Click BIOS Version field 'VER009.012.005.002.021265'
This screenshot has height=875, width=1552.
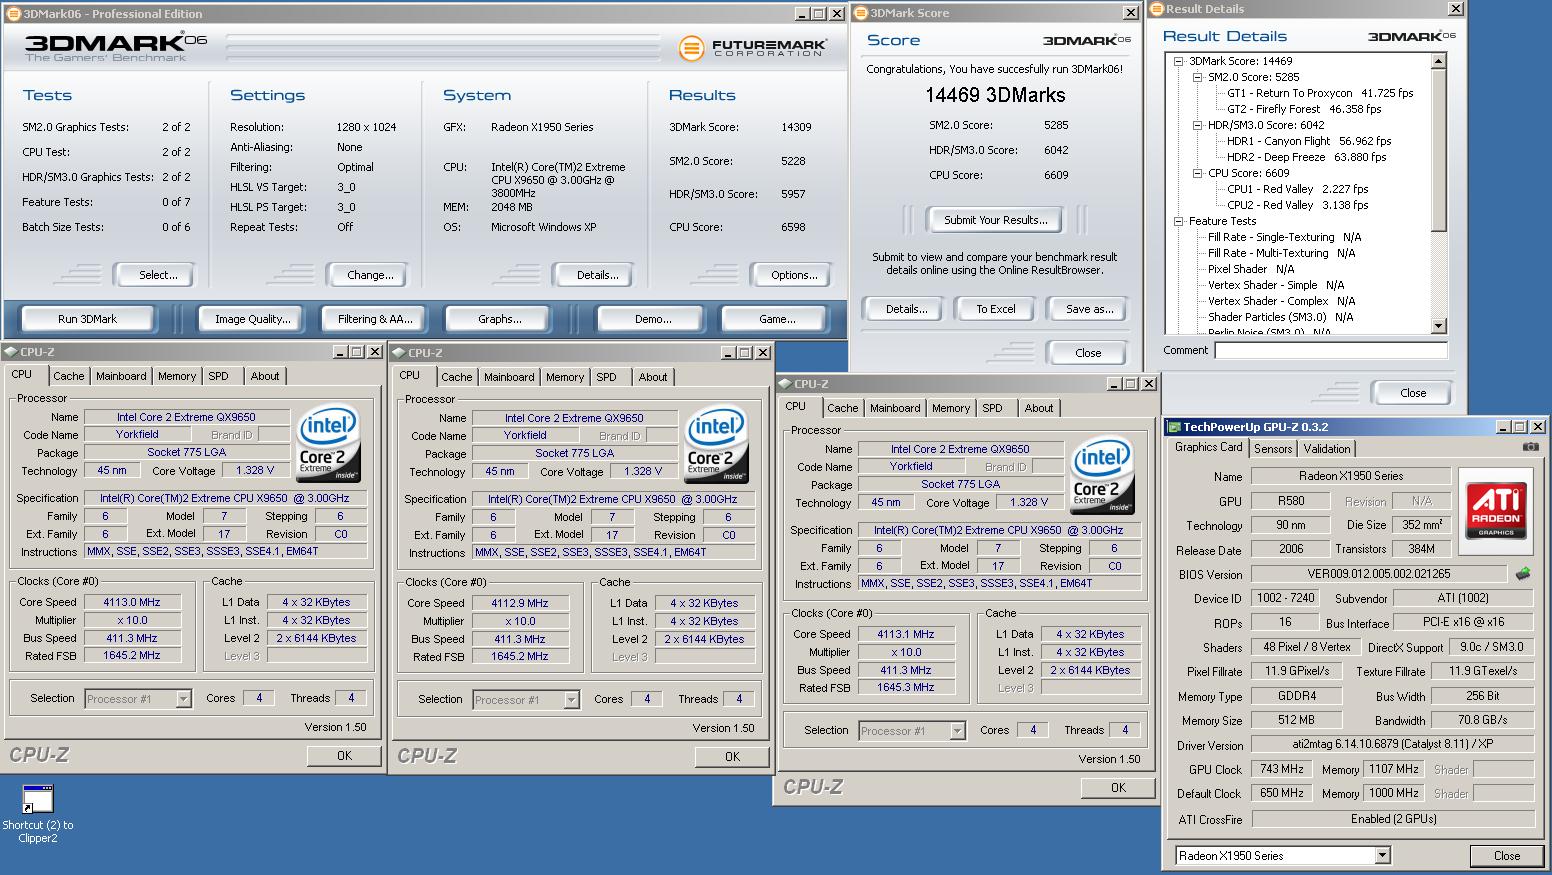point(1379,574)
